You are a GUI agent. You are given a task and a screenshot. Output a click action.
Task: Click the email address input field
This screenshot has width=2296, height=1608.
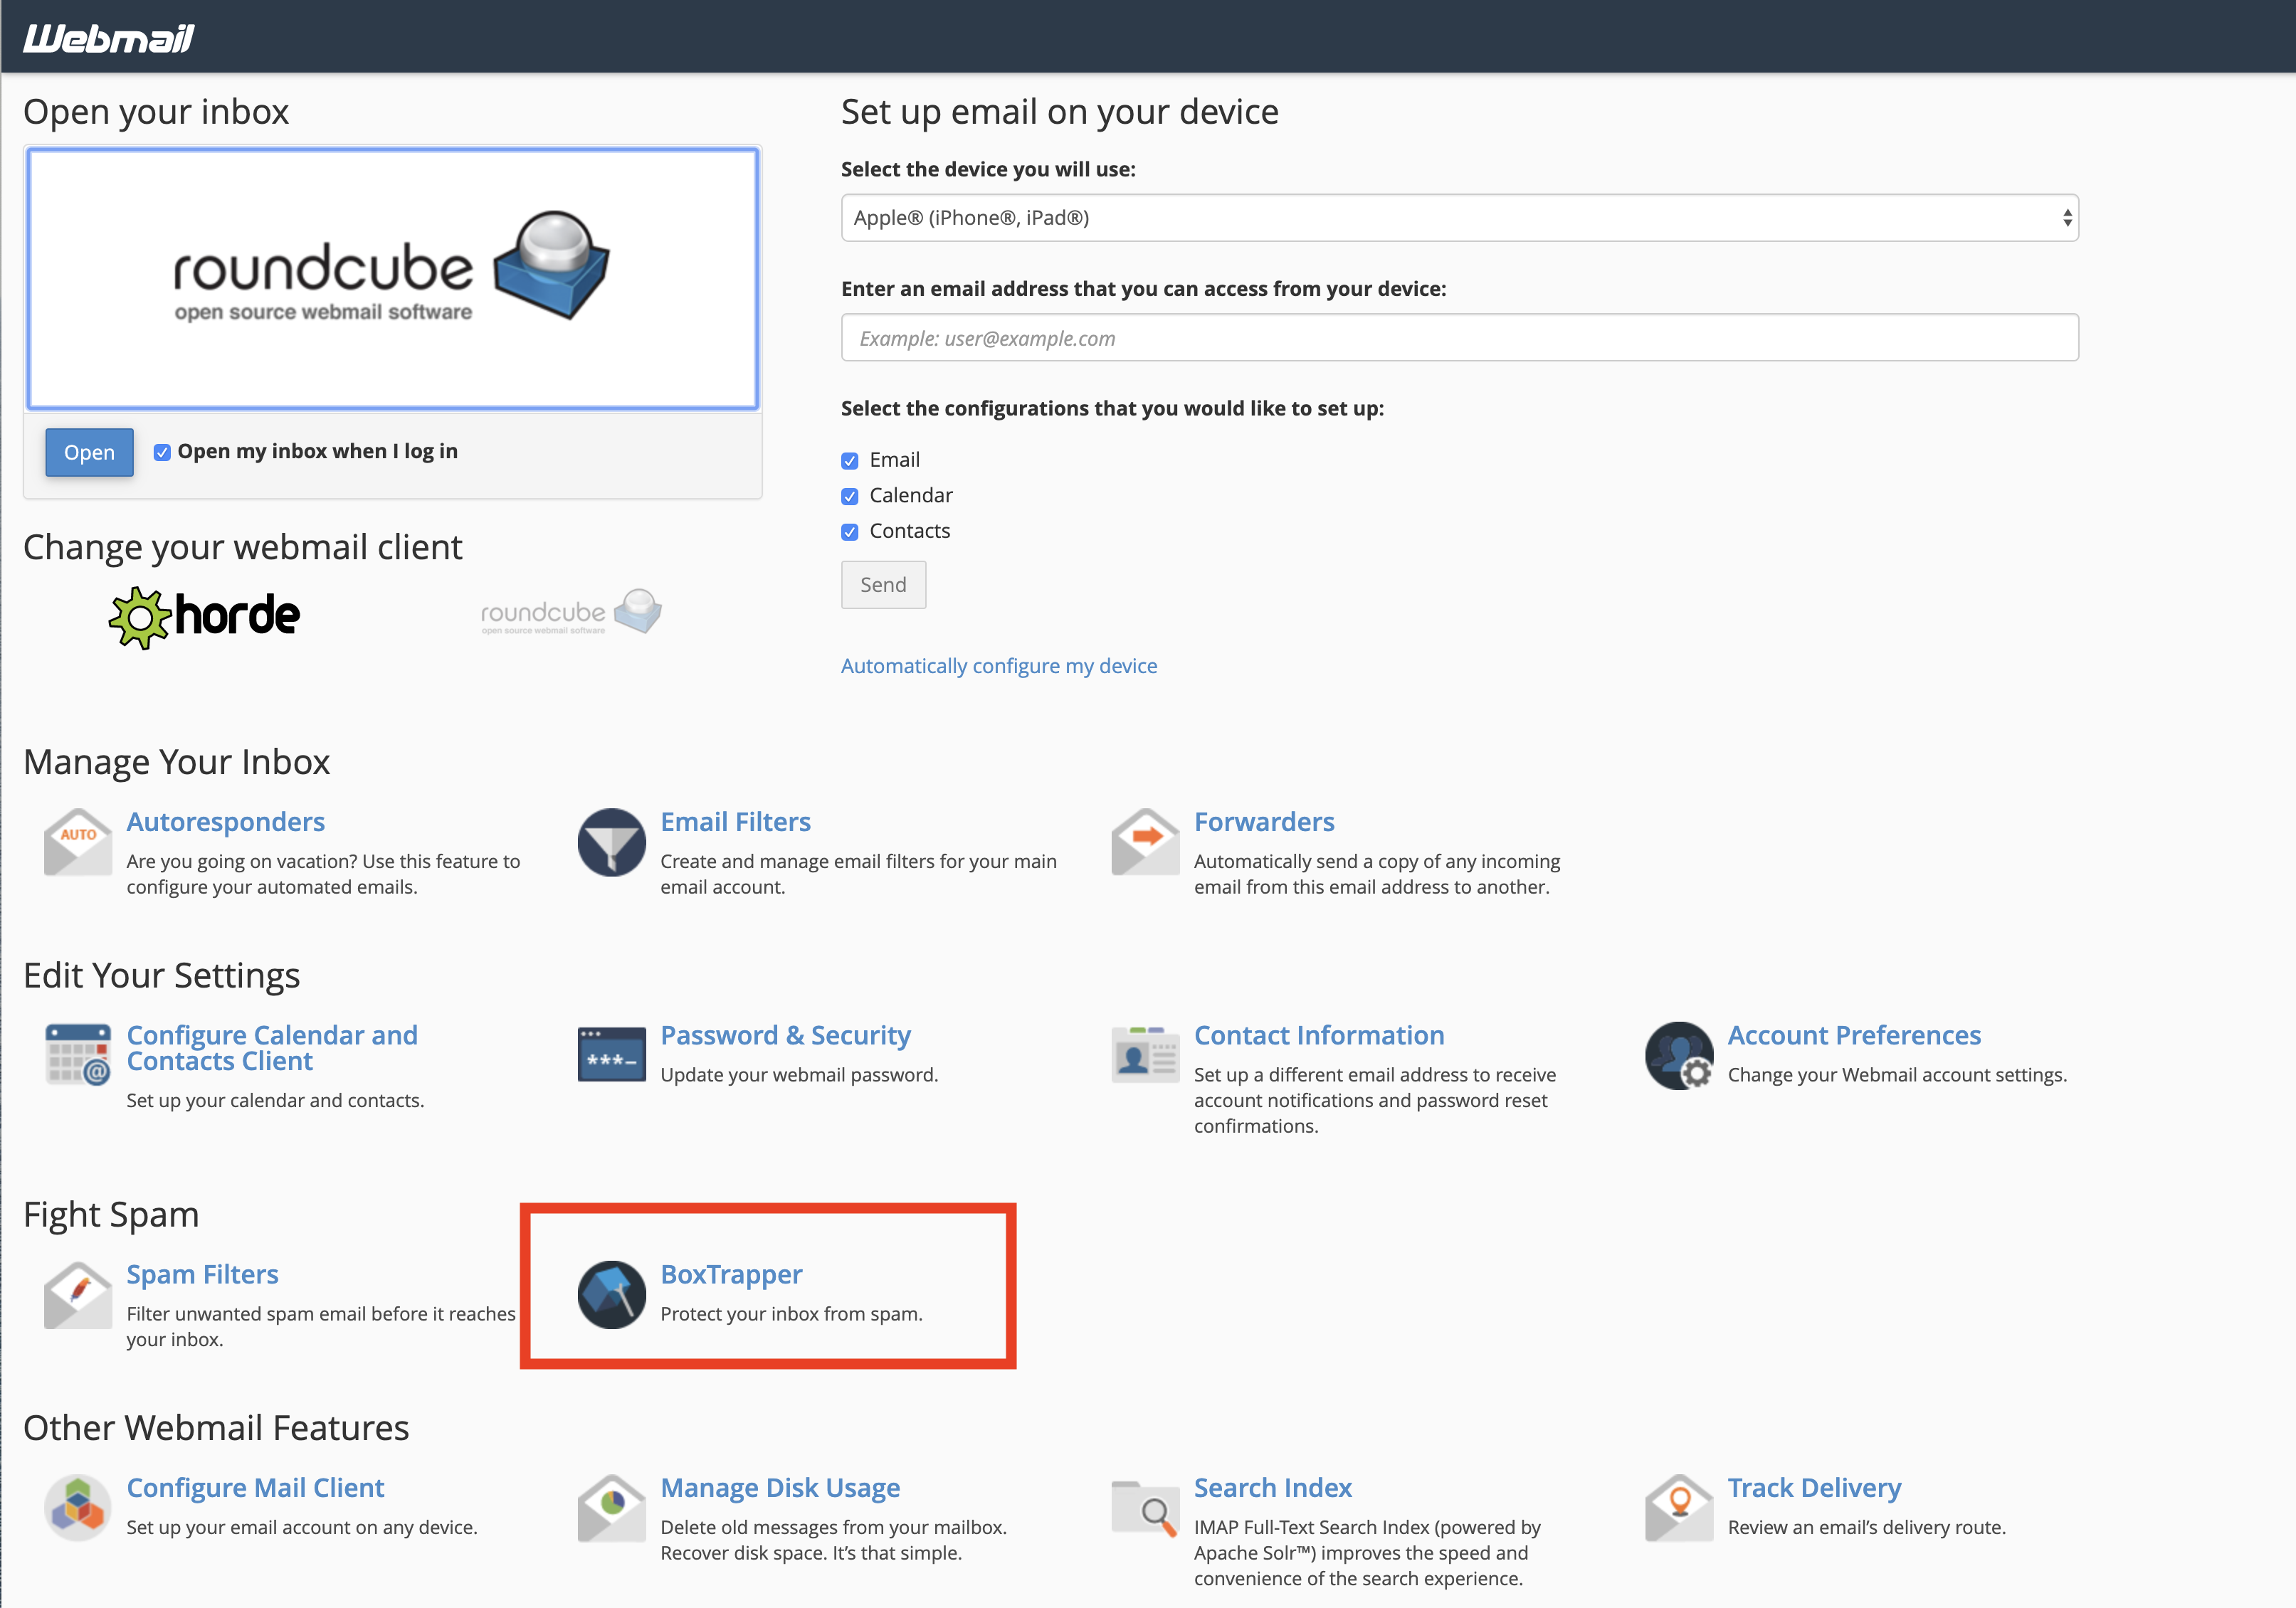(1459, 338)
